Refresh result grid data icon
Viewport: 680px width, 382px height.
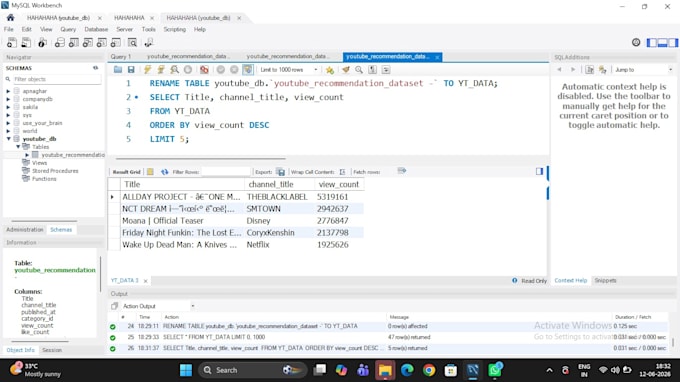coord(165,172)
